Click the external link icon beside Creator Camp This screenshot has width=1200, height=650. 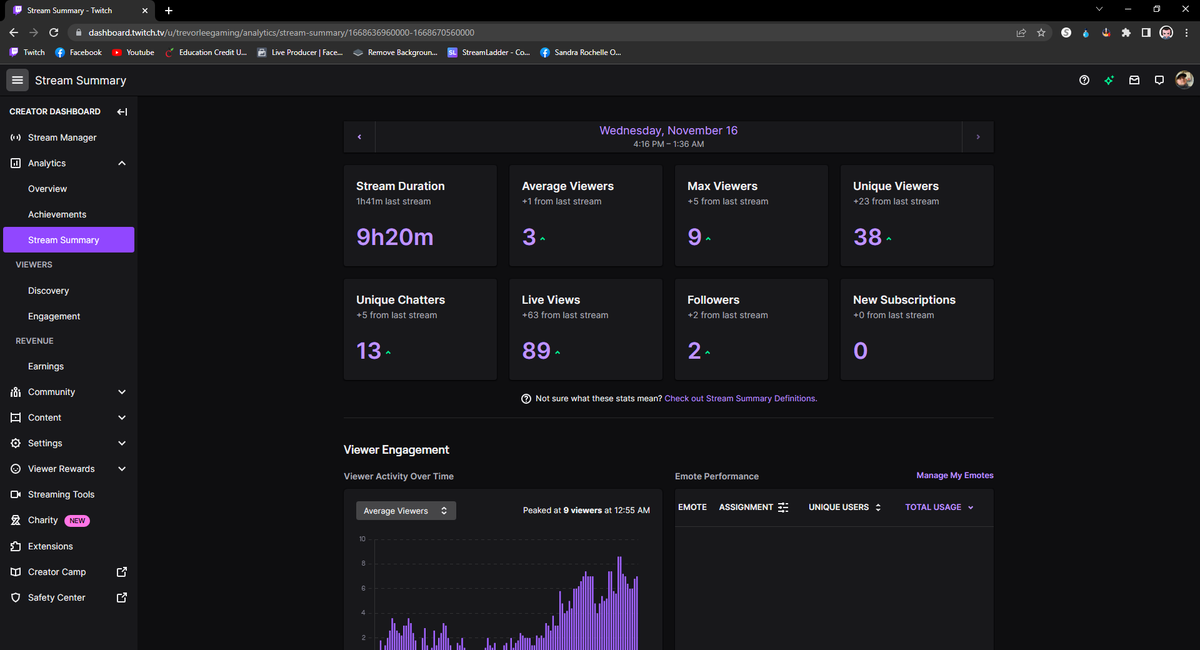(x=122, y=572)
